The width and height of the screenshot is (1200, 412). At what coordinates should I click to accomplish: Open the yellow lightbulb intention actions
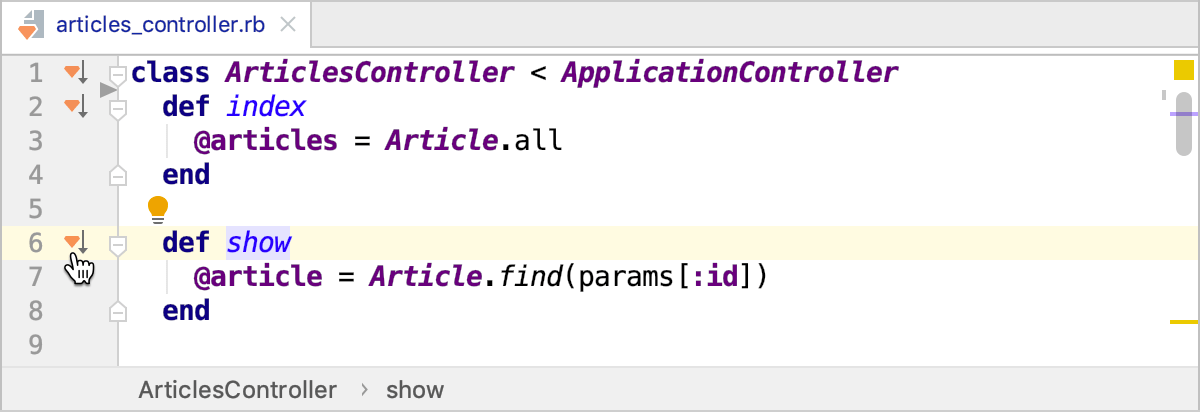pyautogui.click(x=158, y=208)
